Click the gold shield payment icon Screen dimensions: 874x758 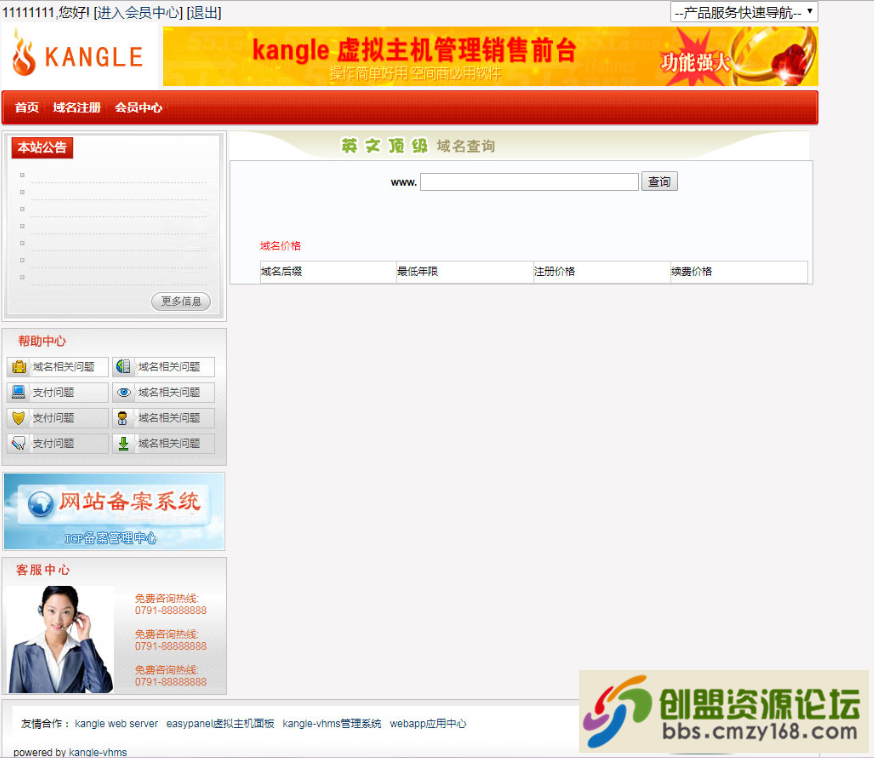(x=18, y=418)
